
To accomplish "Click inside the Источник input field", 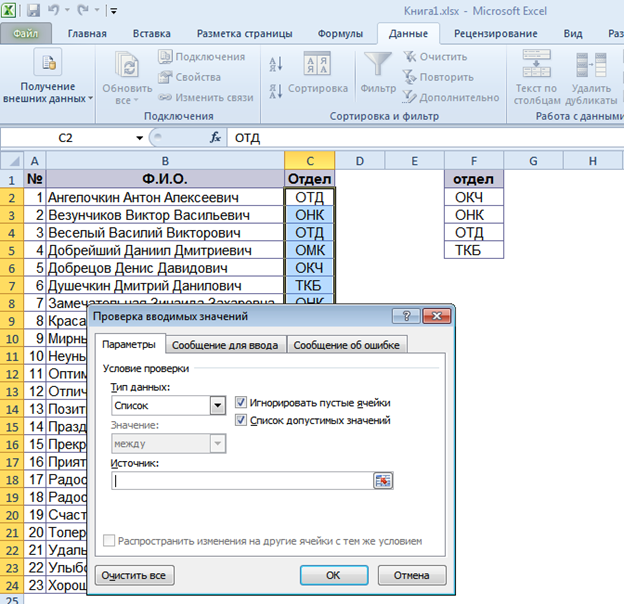I will 240,480.
